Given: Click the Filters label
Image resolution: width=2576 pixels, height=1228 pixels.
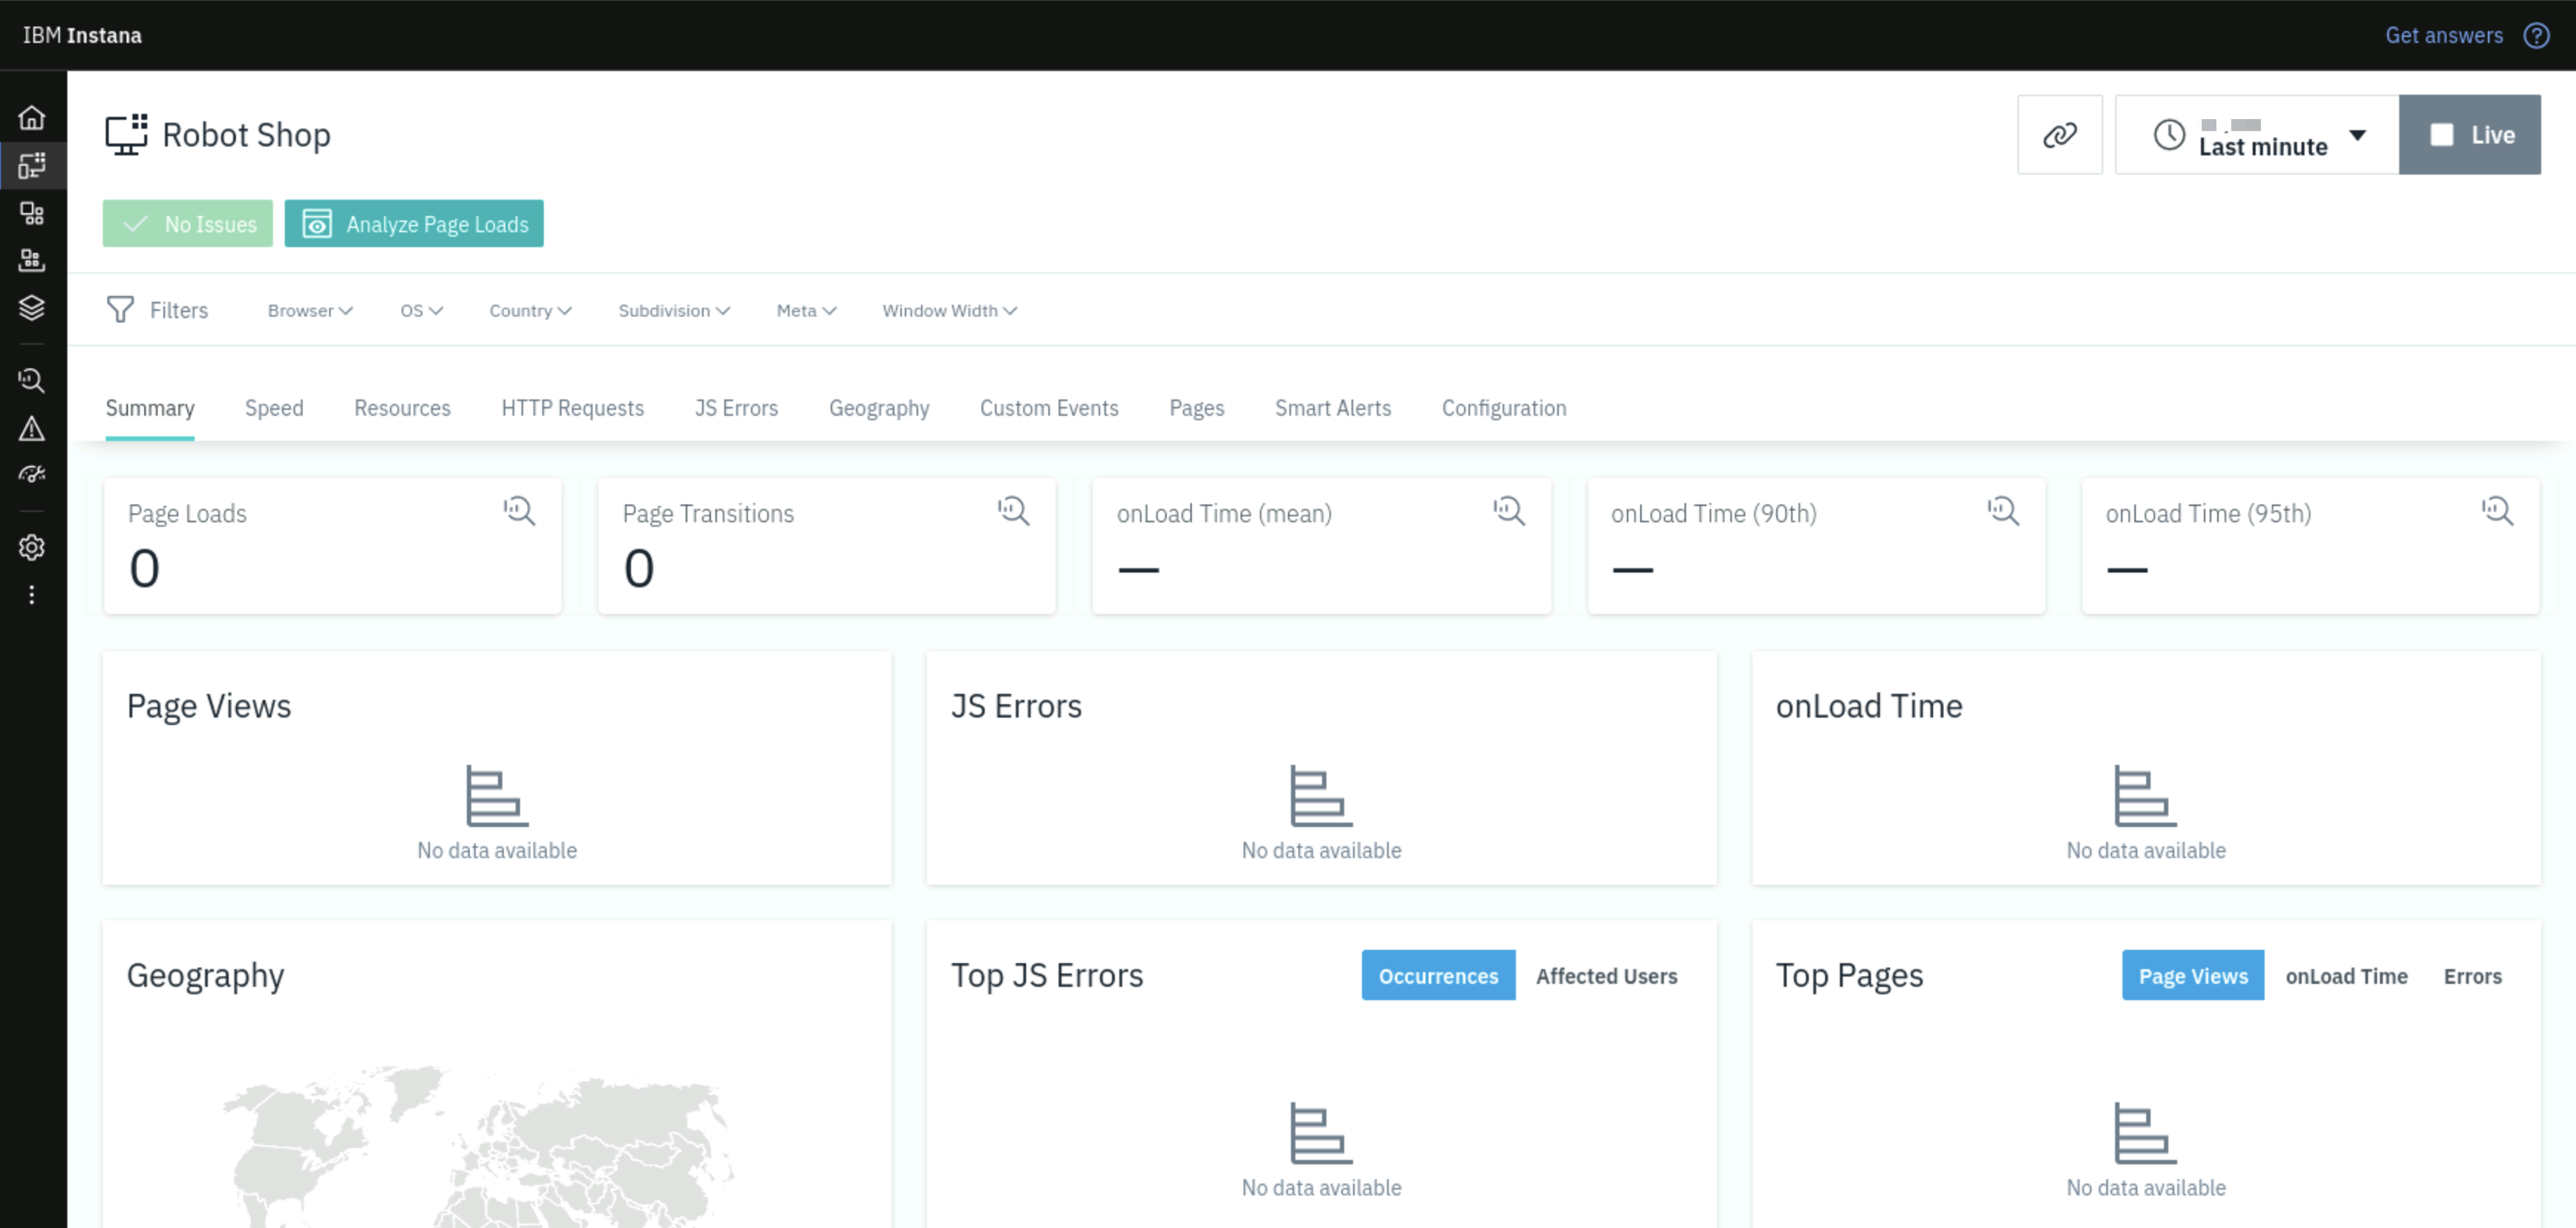Looking at the screenshot, I should [x=179, y=310].
